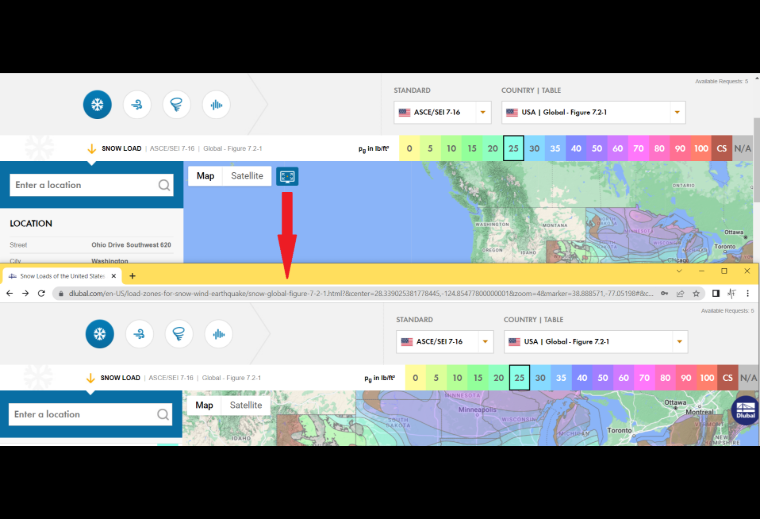Viewport: 760px width, 519px height.
Task: Open USA Global Figure 7.2-1 dropdown in upper view
Action: point(593,112)
